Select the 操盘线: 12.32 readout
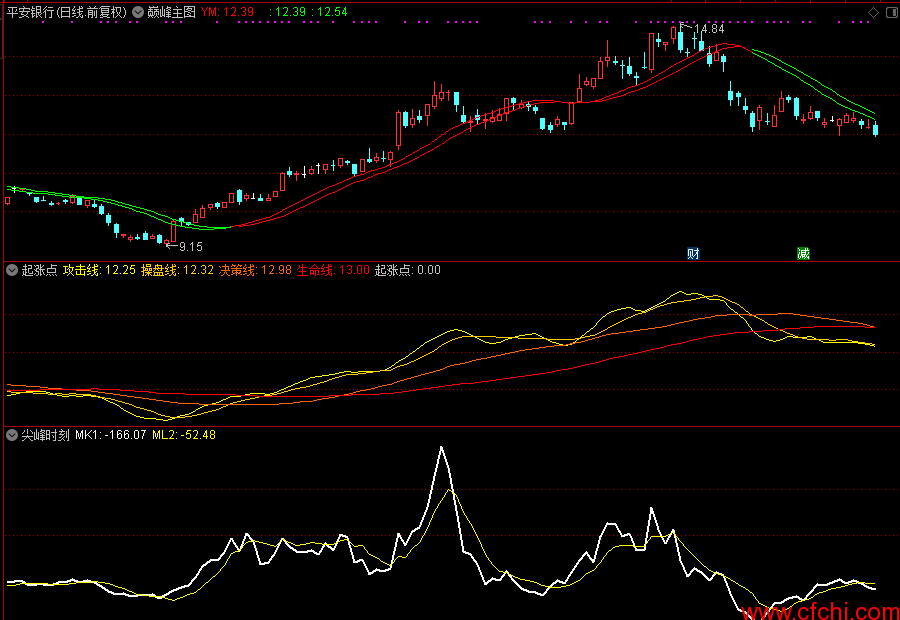 pos(177,270)
